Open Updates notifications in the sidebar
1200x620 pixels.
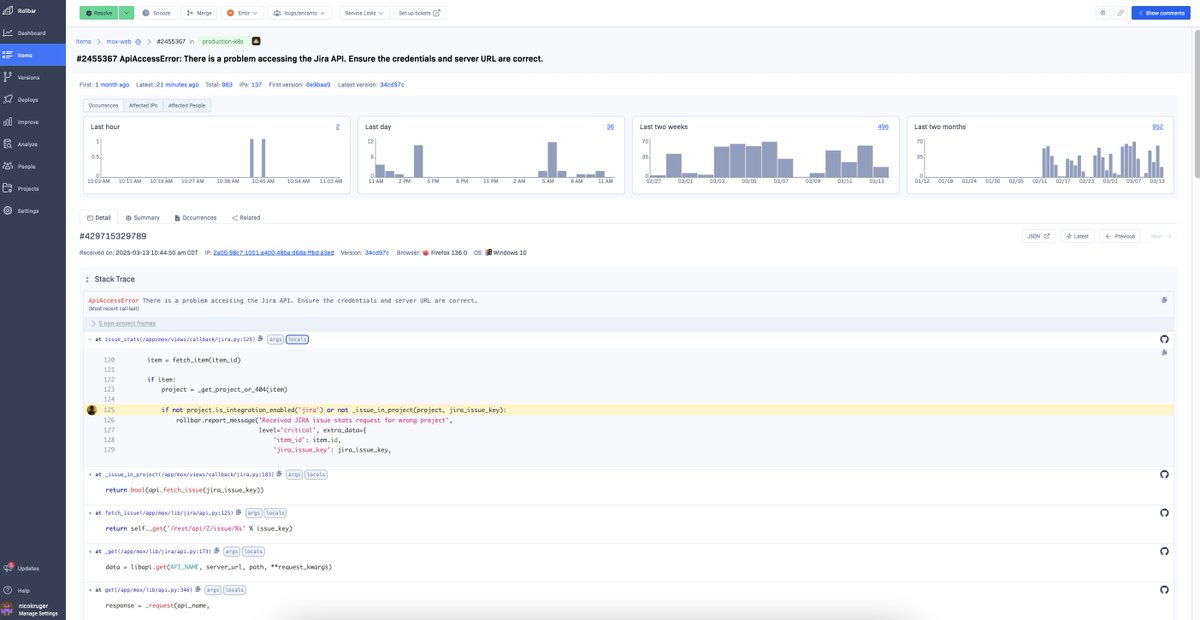pos(32,568)
